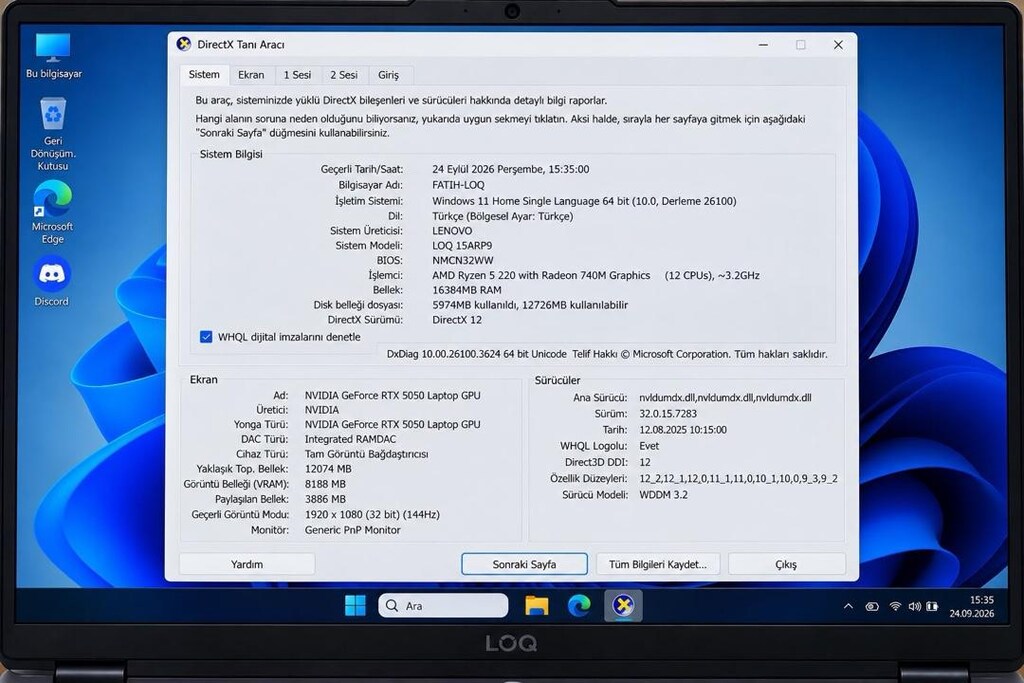The width and height of the screenshot is (1024, 683).
Task: Click the 5974MB page file usage text
Action: pos(530,305)
